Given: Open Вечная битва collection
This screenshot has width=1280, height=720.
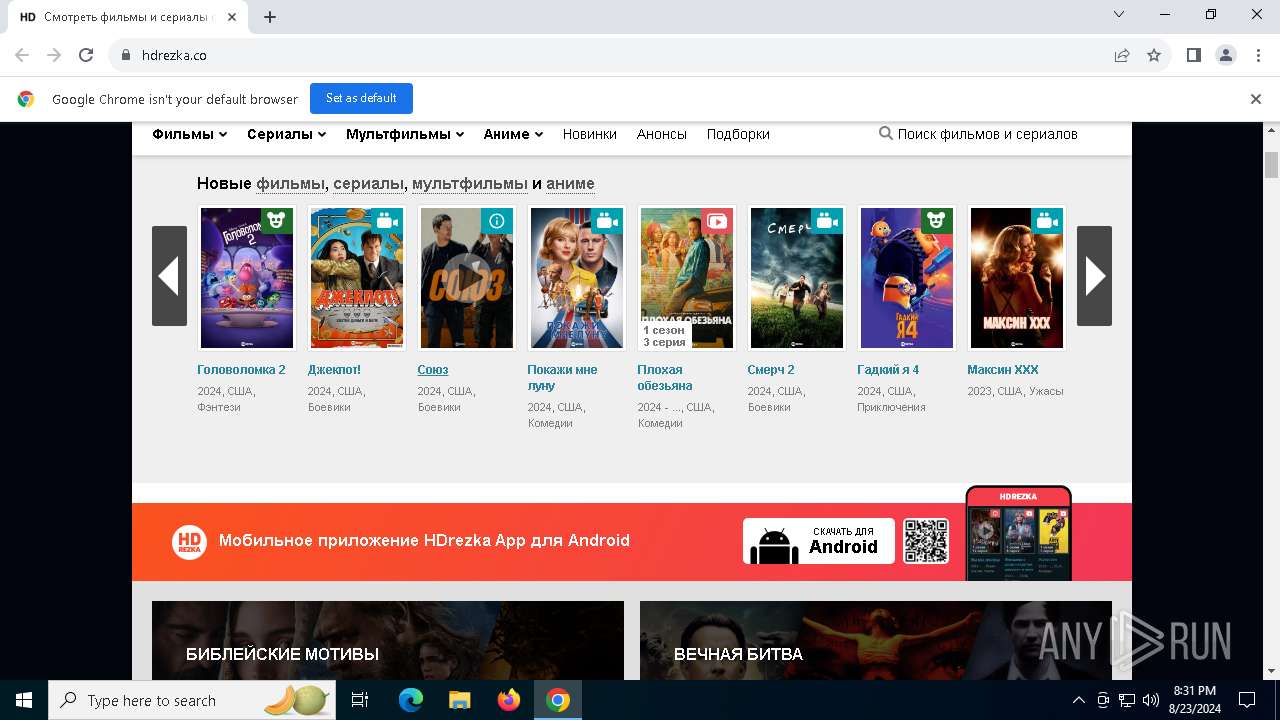Looking at the screenshot, I should (876, 640).
